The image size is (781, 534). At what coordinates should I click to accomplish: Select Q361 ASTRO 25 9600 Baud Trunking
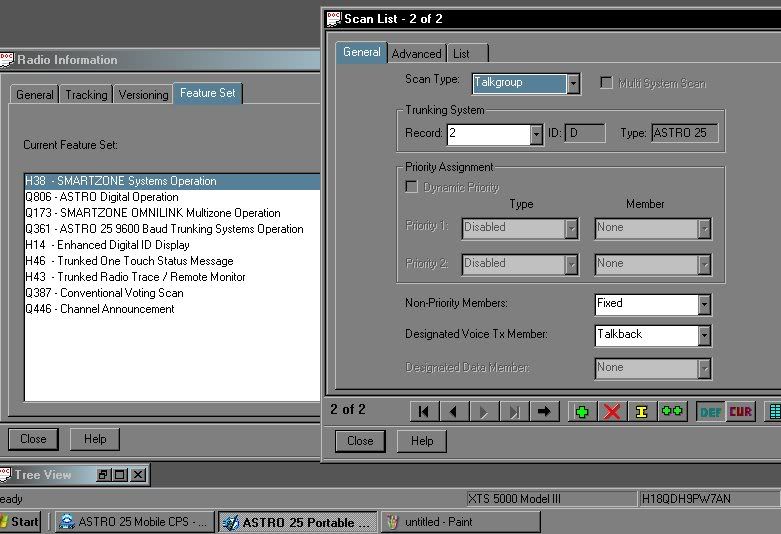(172, 229)
